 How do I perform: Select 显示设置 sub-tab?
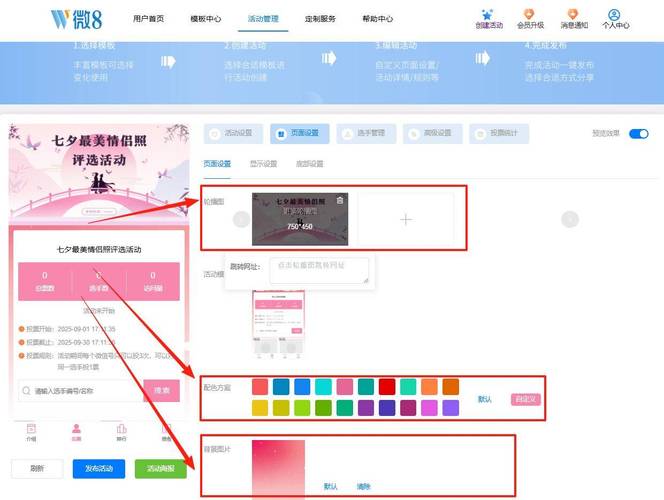(263, 164)
